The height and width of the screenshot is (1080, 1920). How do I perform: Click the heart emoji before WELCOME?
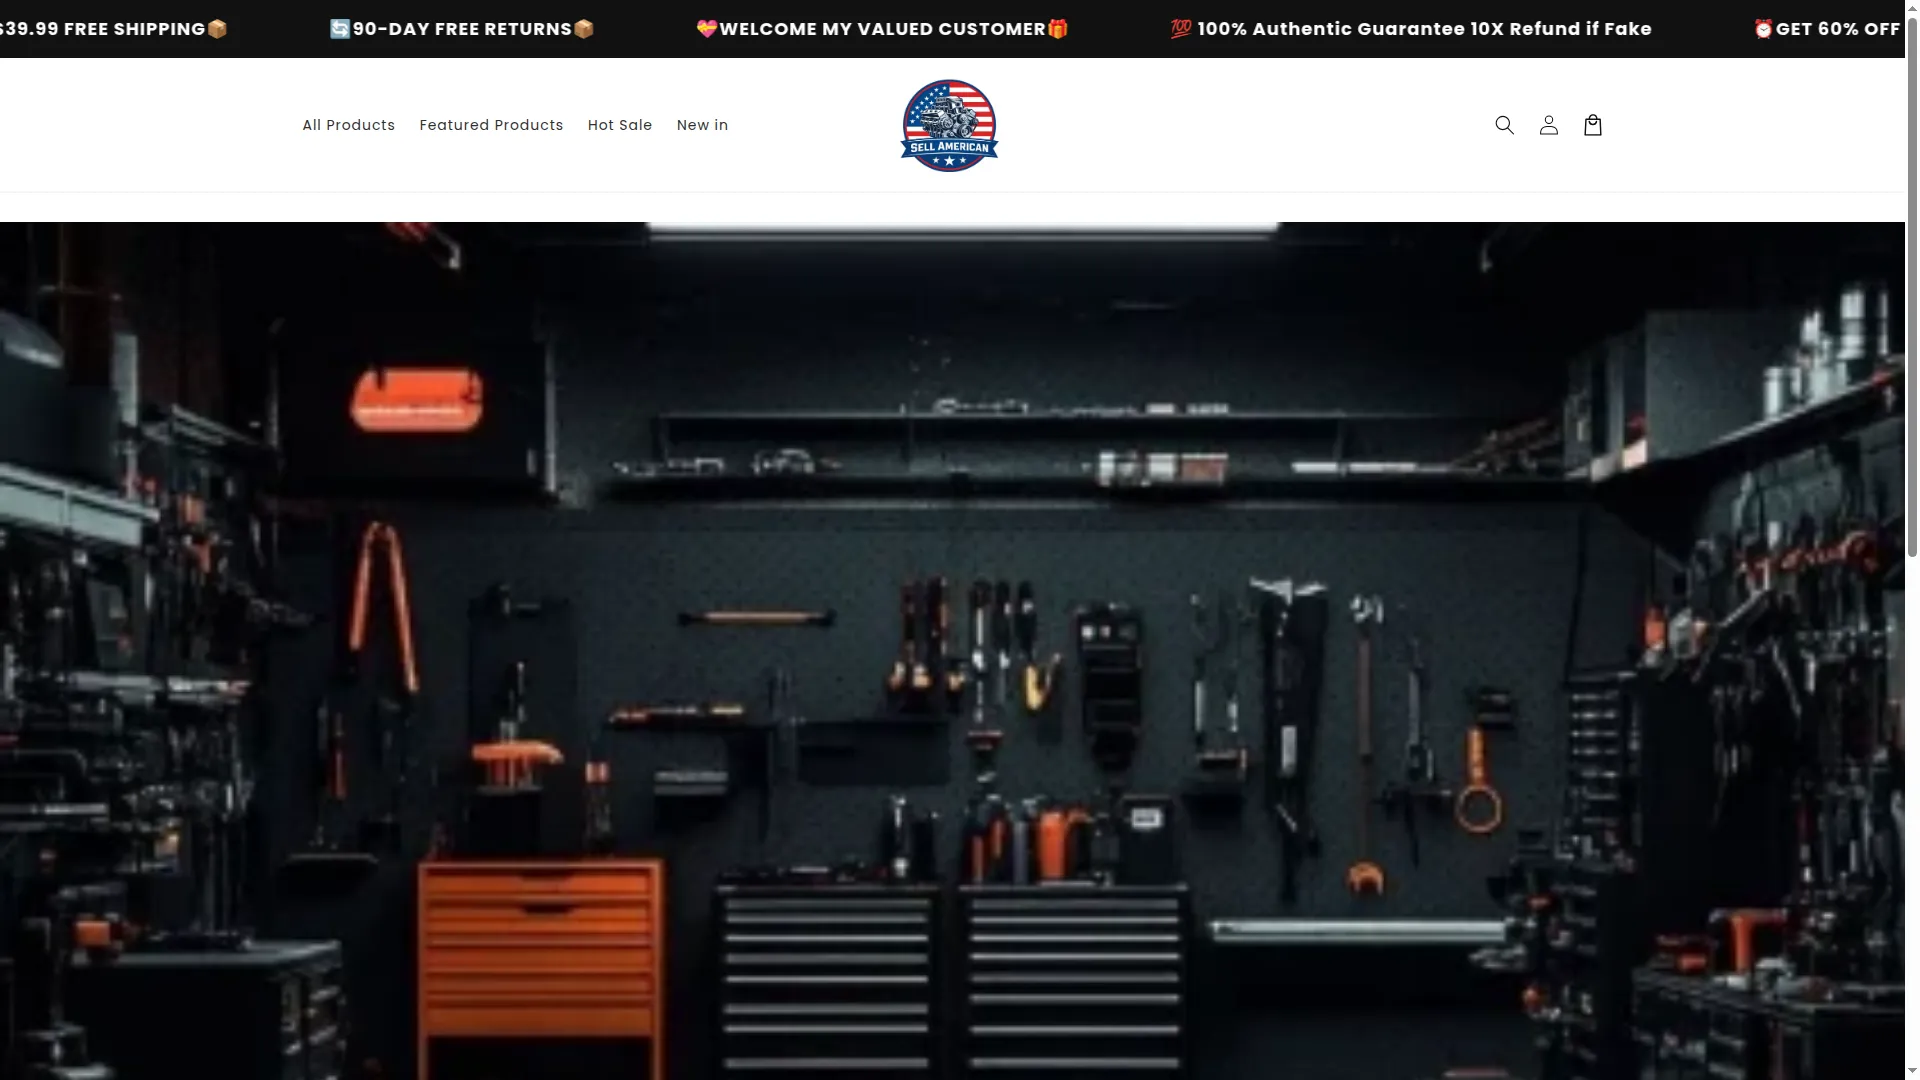click(x=707, y=29)
